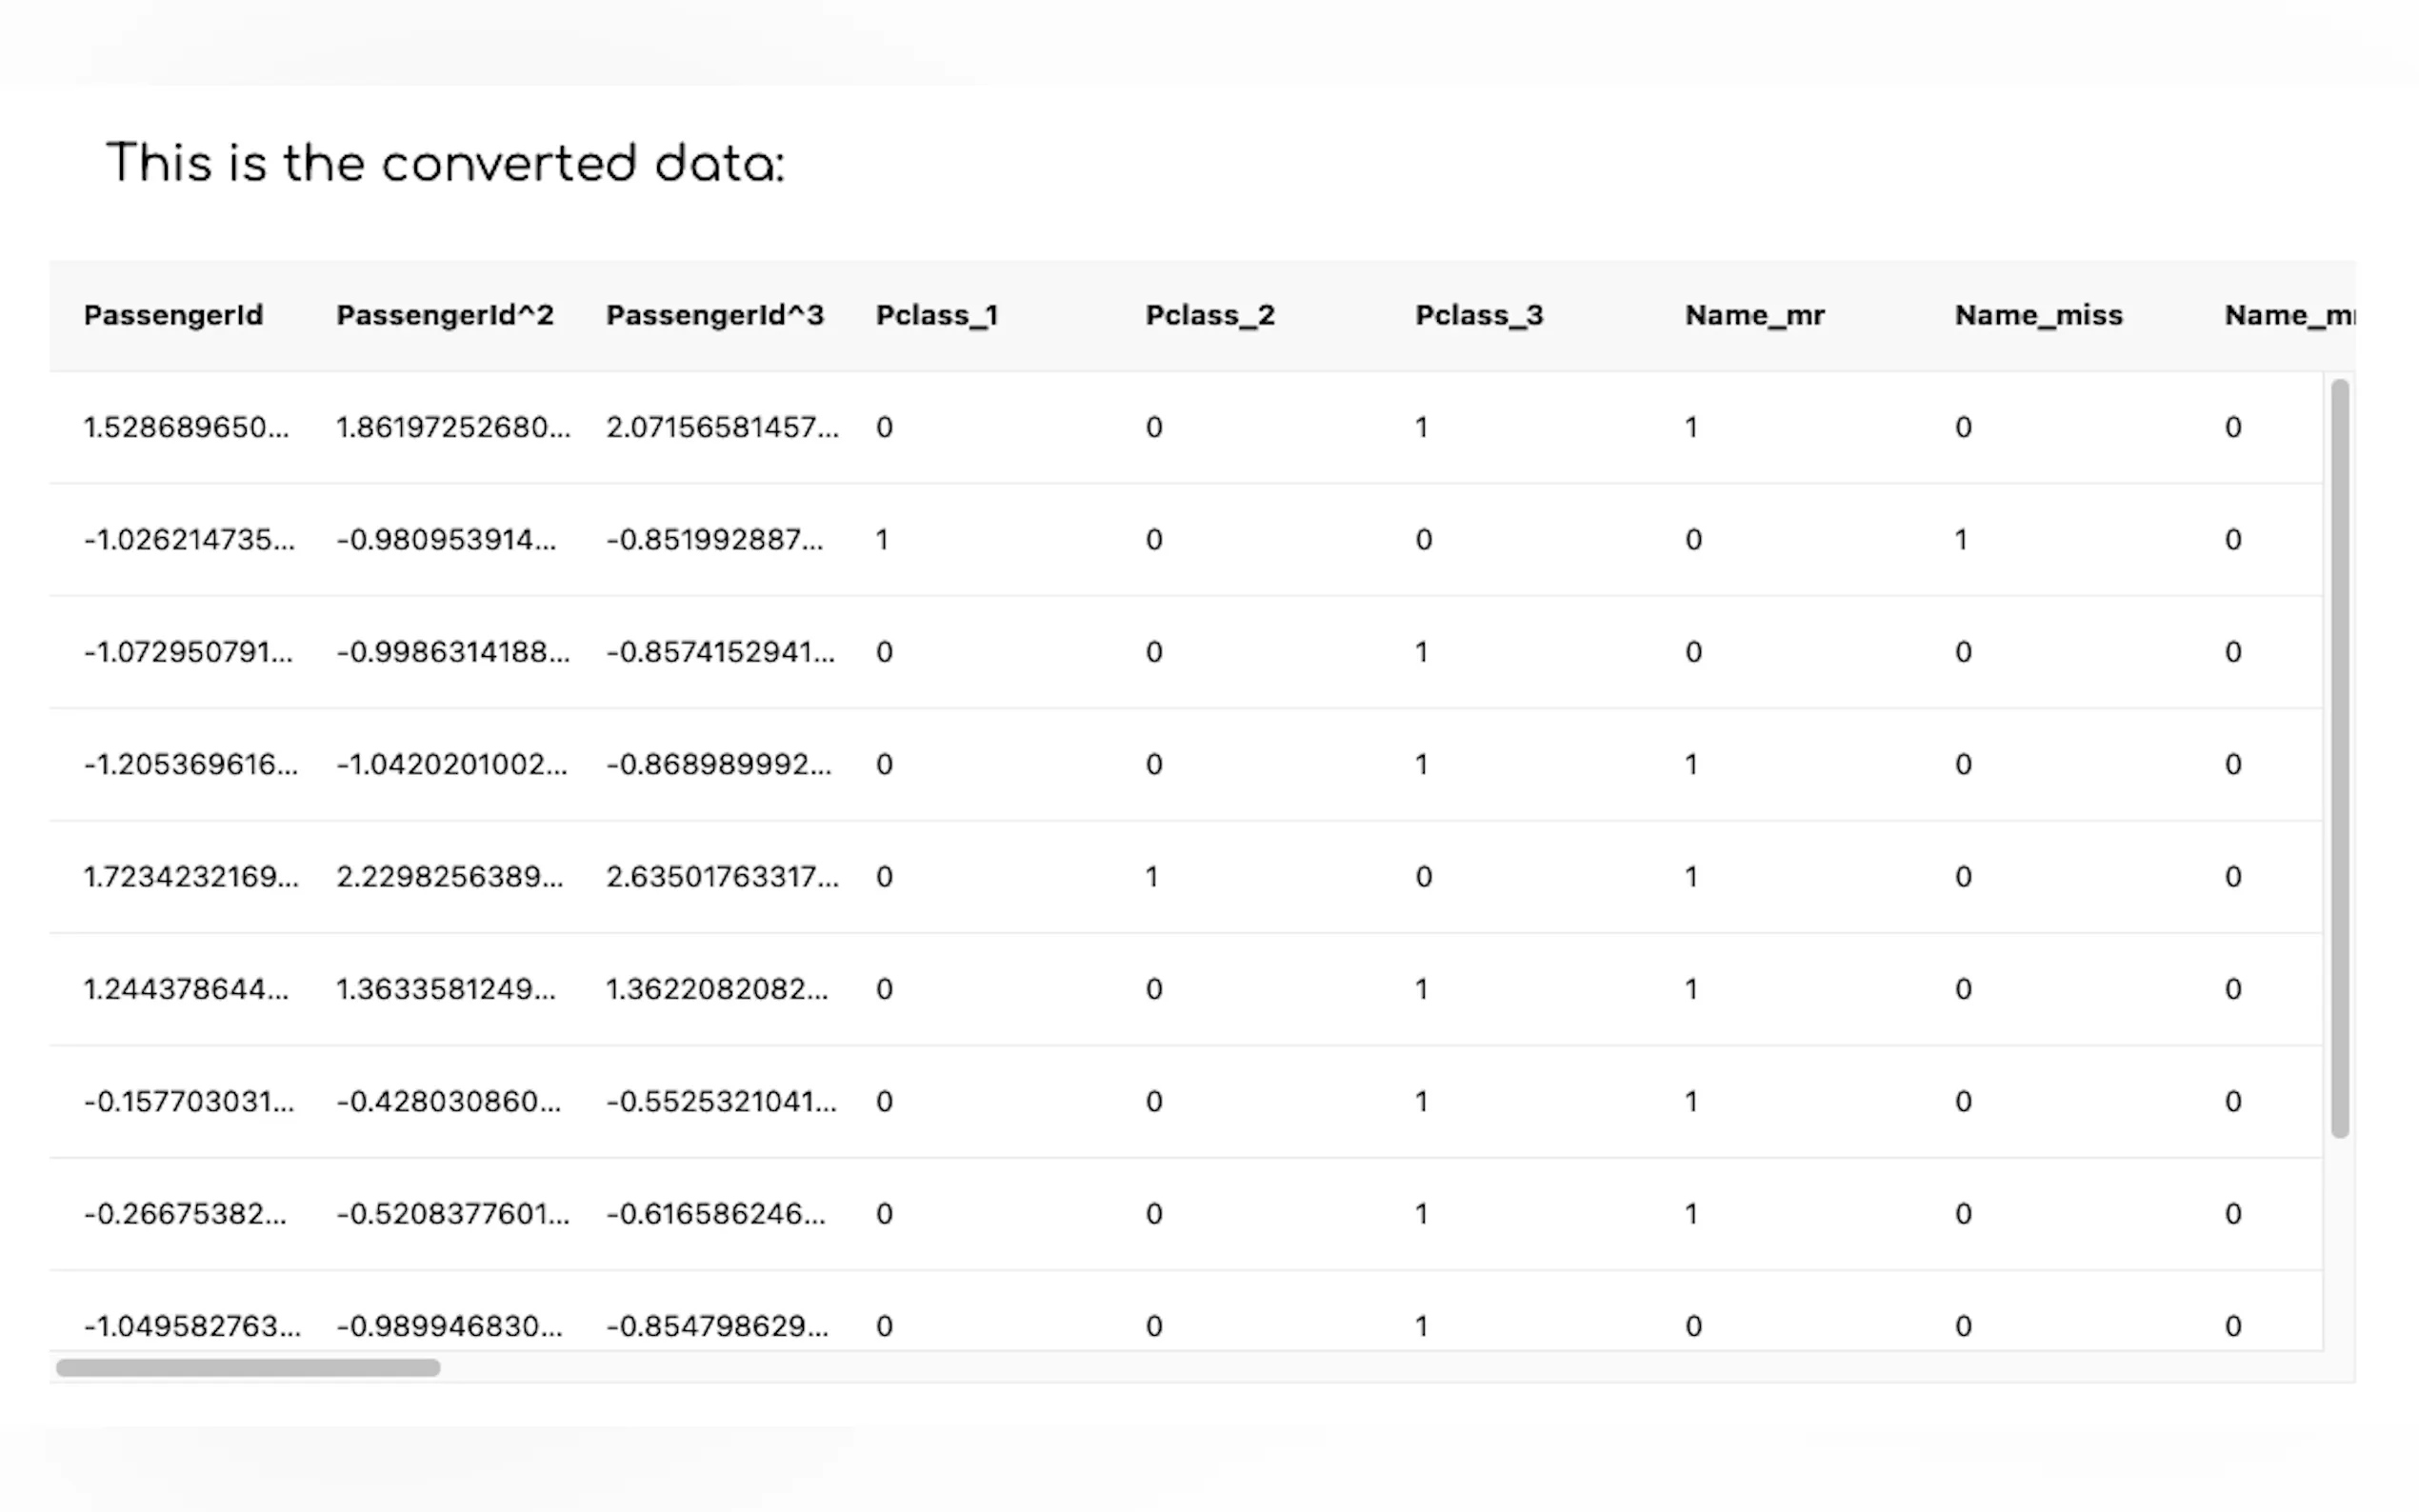
Task: Select cell with value -0.616586246...
Action: click(x=716, y=1214)
